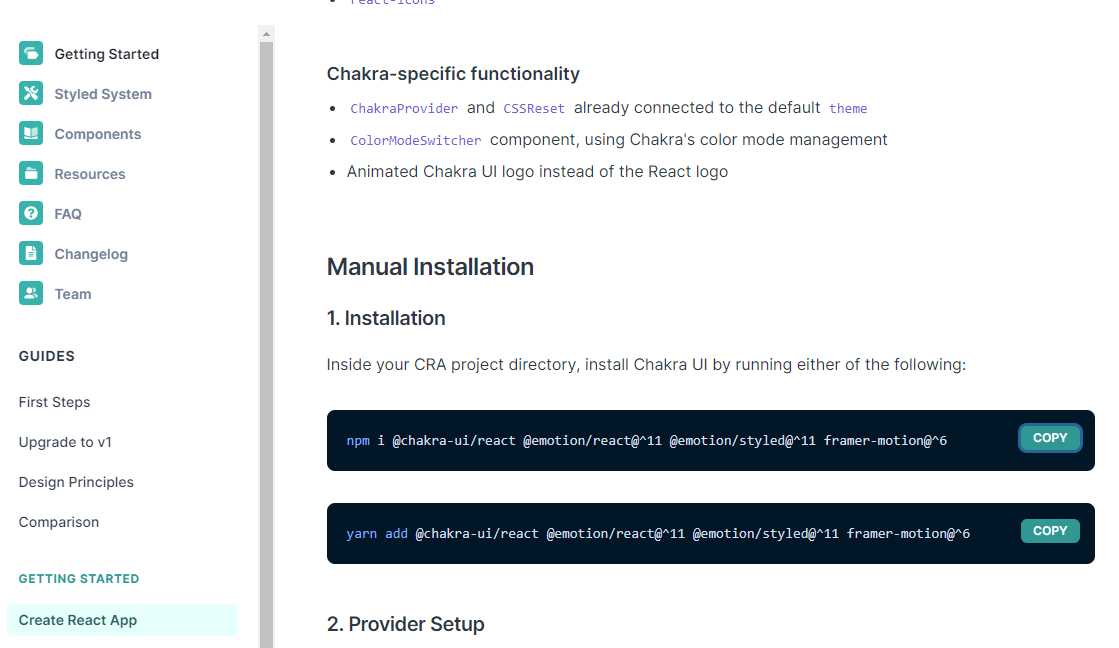Click the Styled System tools icon
1119x648 pixels.
pos(31,93)
